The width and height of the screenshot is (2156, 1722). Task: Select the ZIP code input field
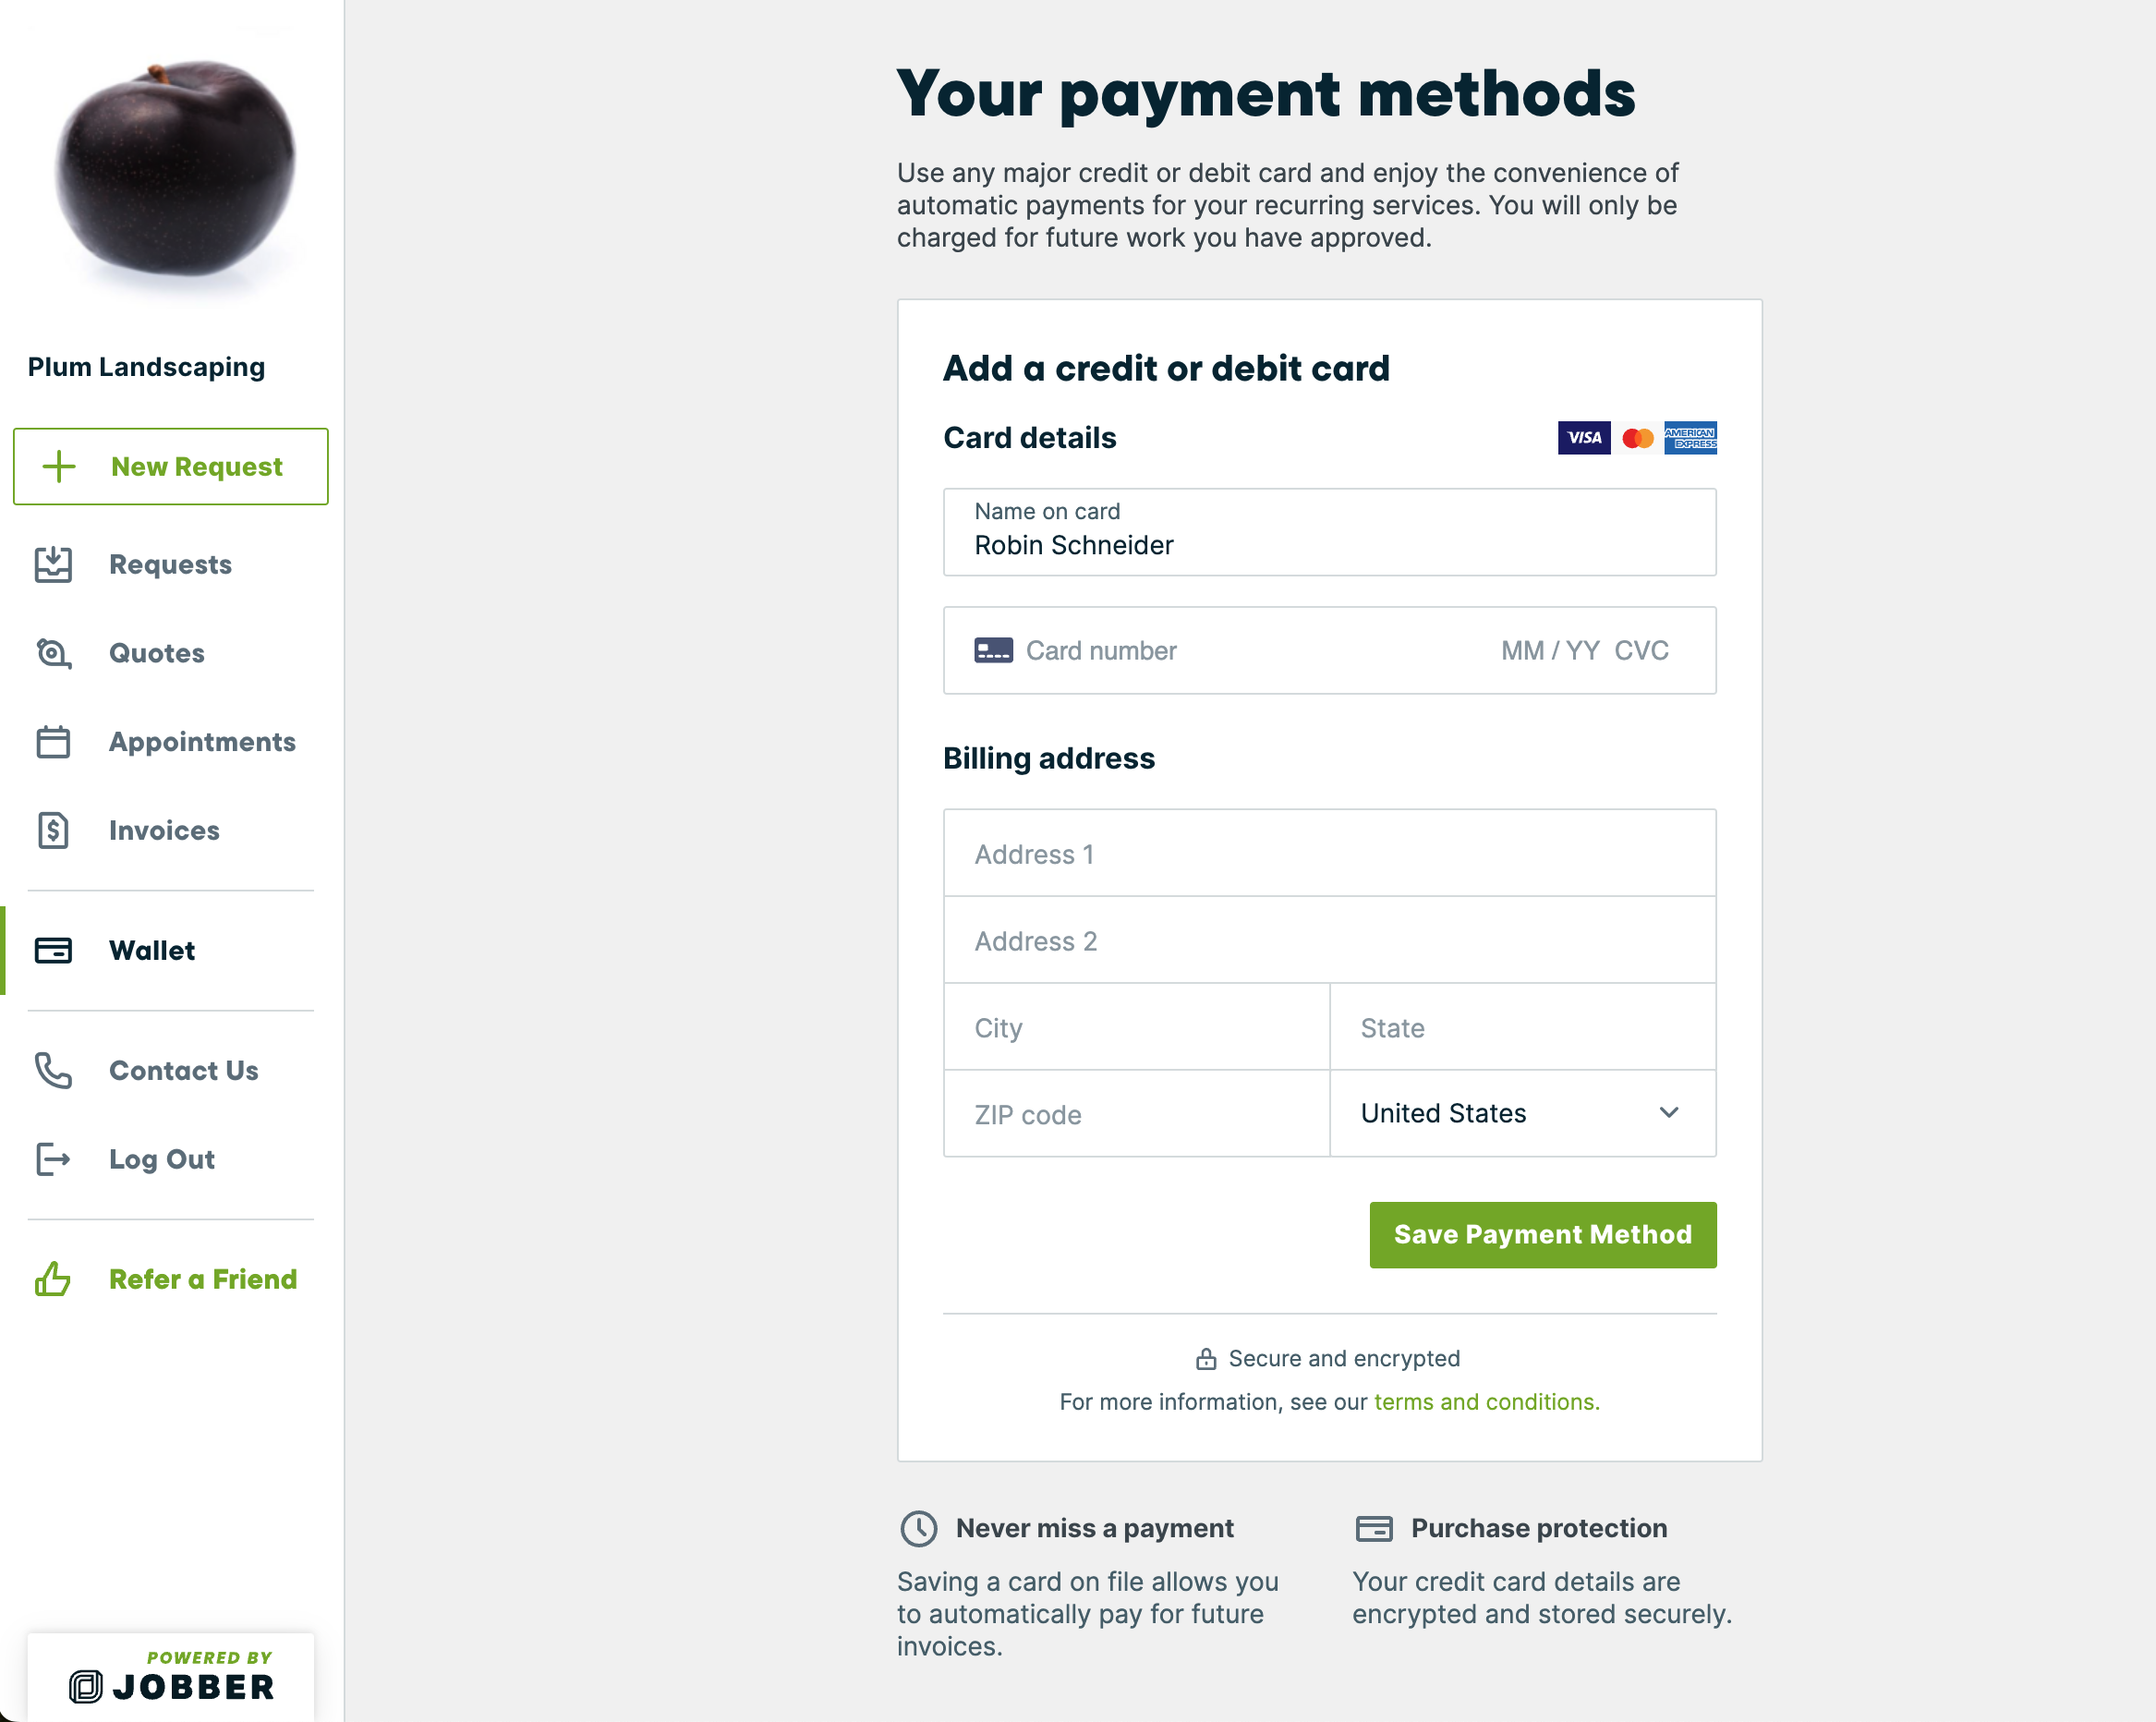(x=1136, y=1114)
